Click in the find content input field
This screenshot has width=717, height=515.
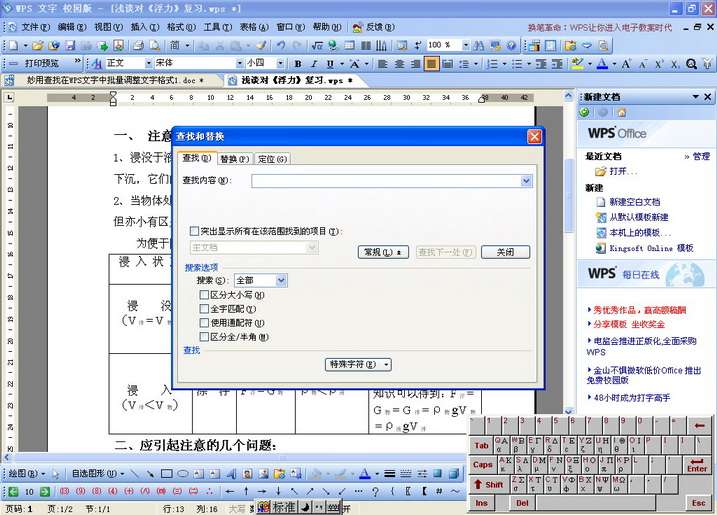coord(386,181)
